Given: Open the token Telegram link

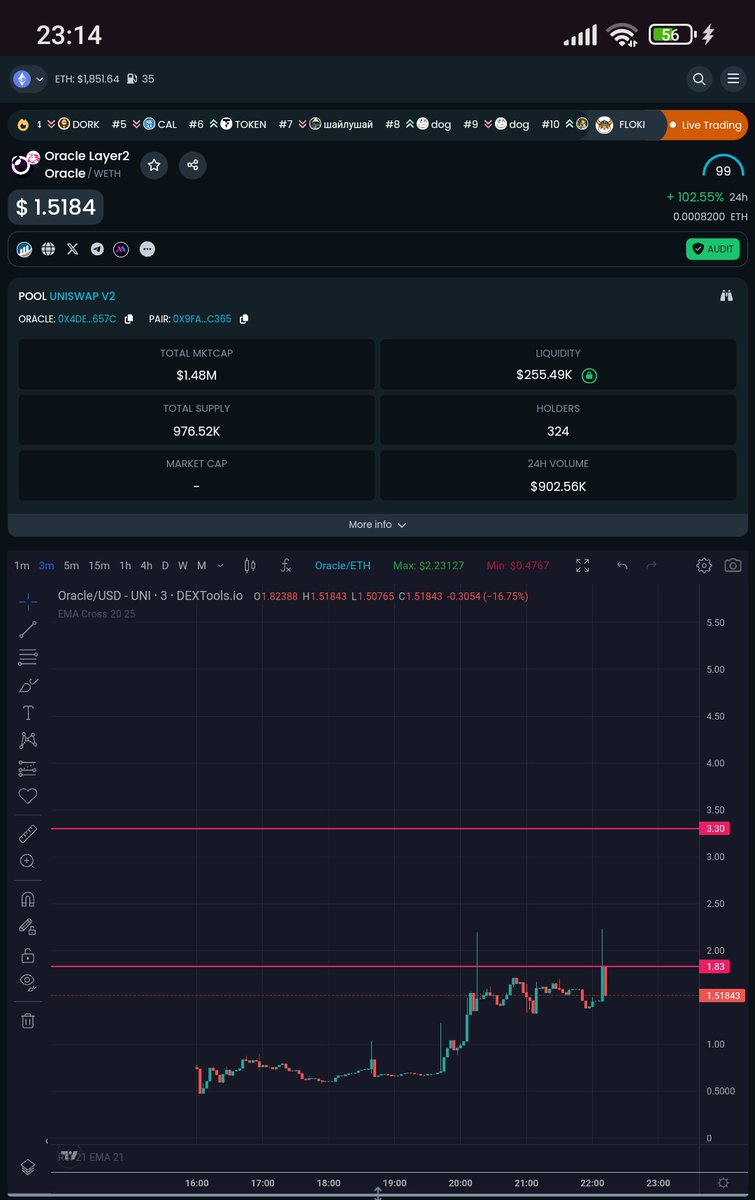Looking at the screenshot, I should tap(97, 249).
